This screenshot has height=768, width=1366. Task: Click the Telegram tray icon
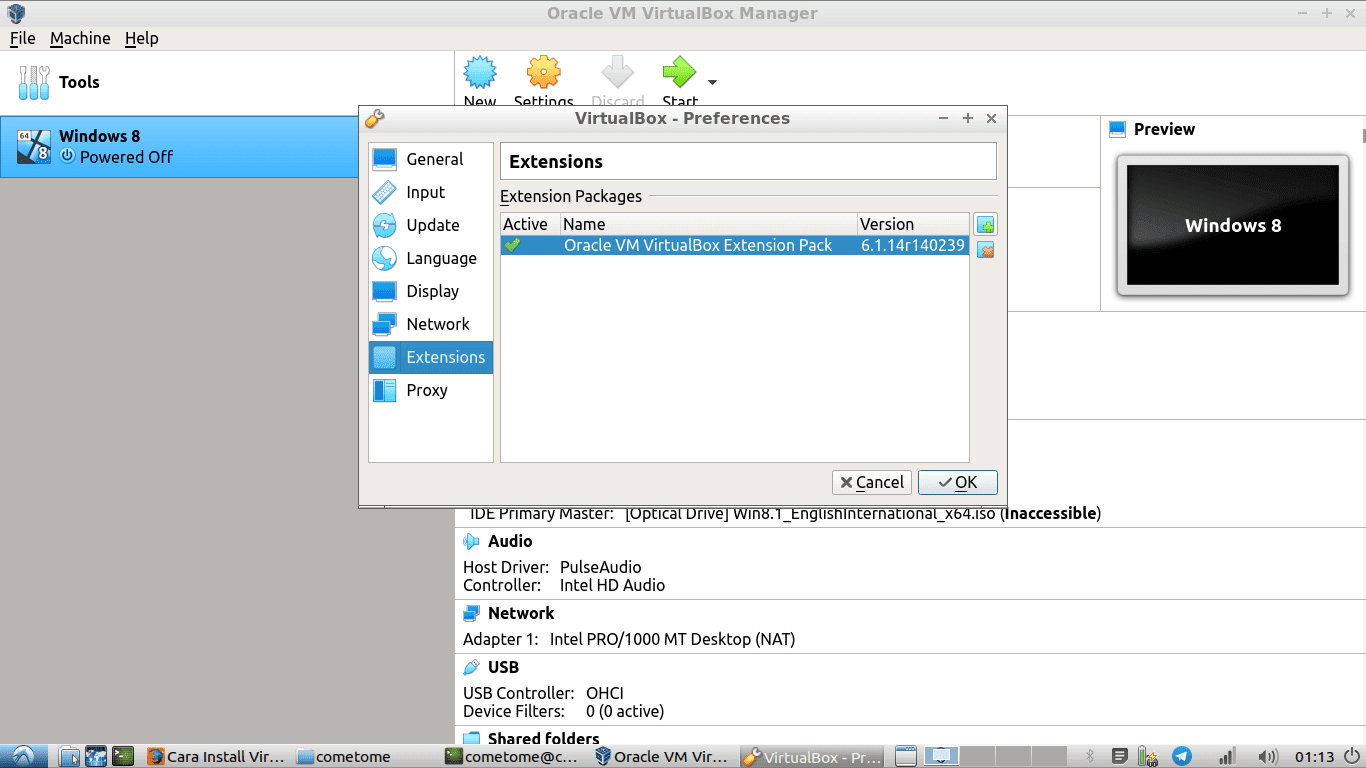tap(1182, 757)
